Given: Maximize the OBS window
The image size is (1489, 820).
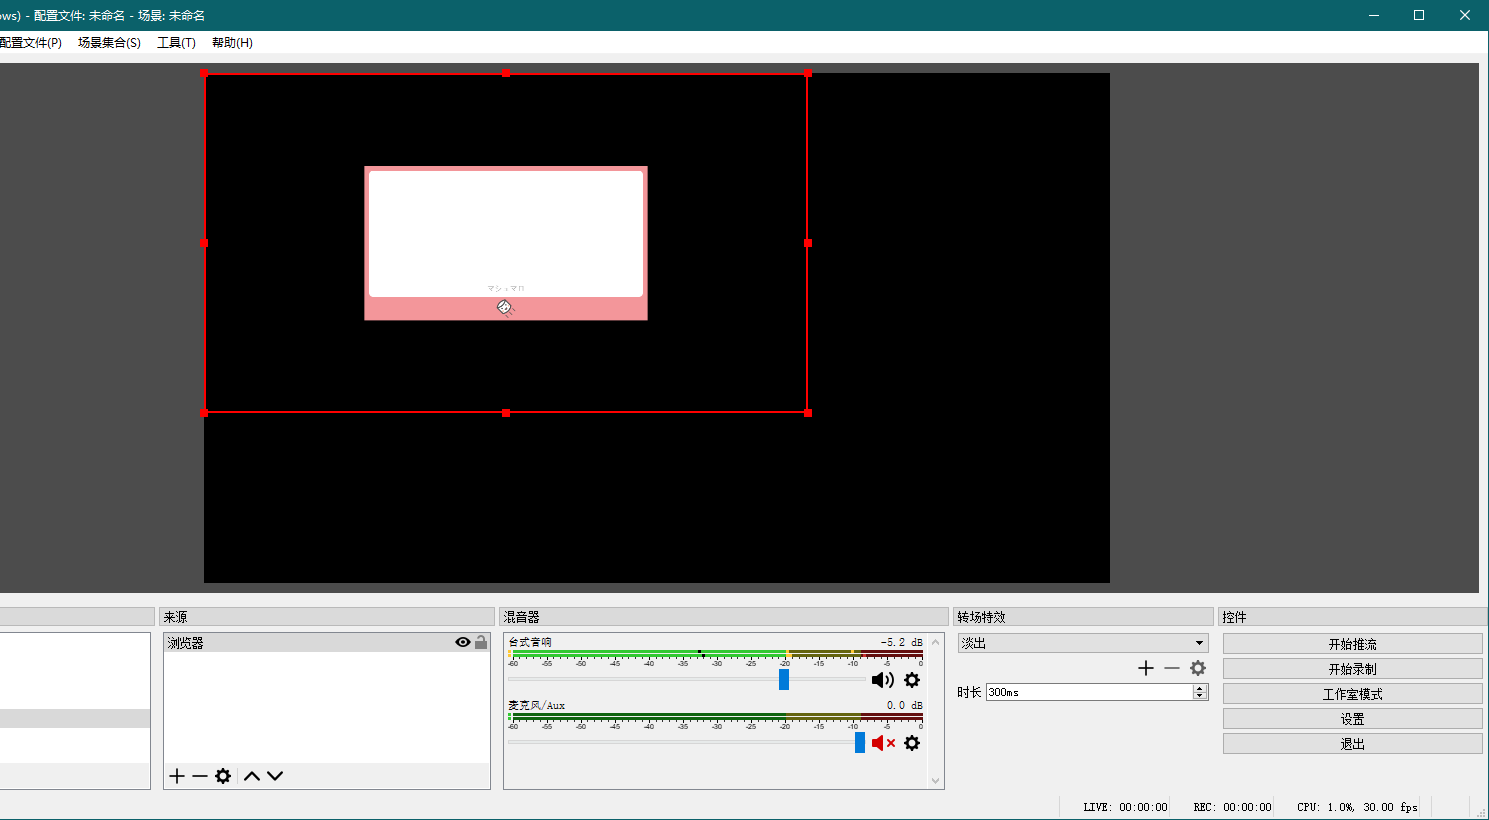Looking at the screenshot, I should tap(1419, 15).
